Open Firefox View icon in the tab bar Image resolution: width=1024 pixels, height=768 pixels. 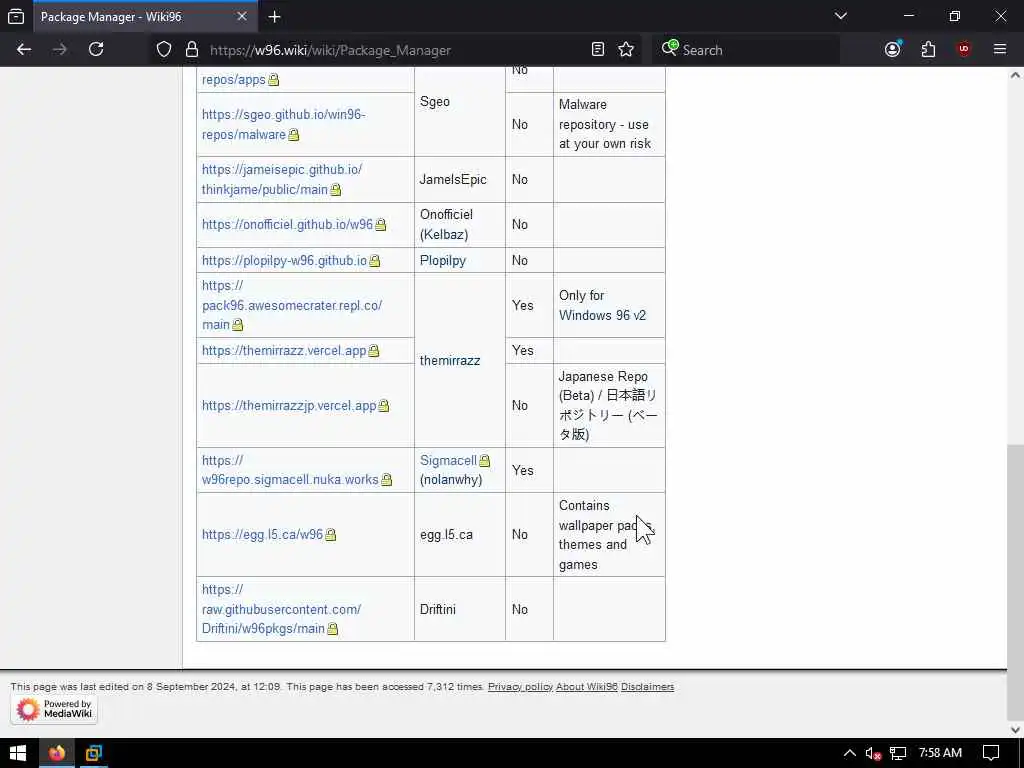point(16,17)
